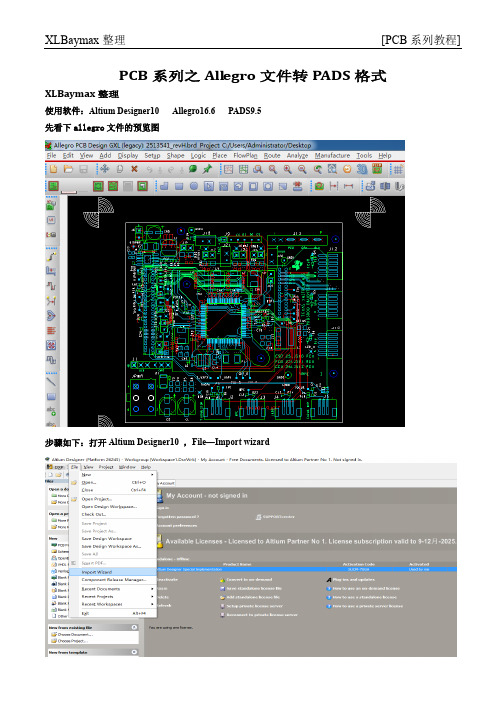Choose Open Project... in Altium File menu
Screen dimensions: 496x702
tap(97, 499)
